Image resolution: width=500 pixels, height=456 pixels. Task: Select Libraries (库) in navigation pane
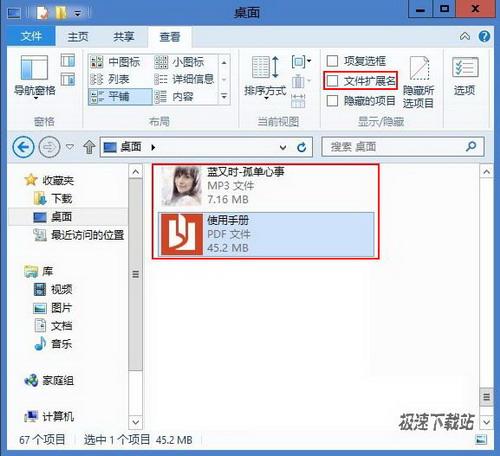pyautogui.click(x=39, y=271)
